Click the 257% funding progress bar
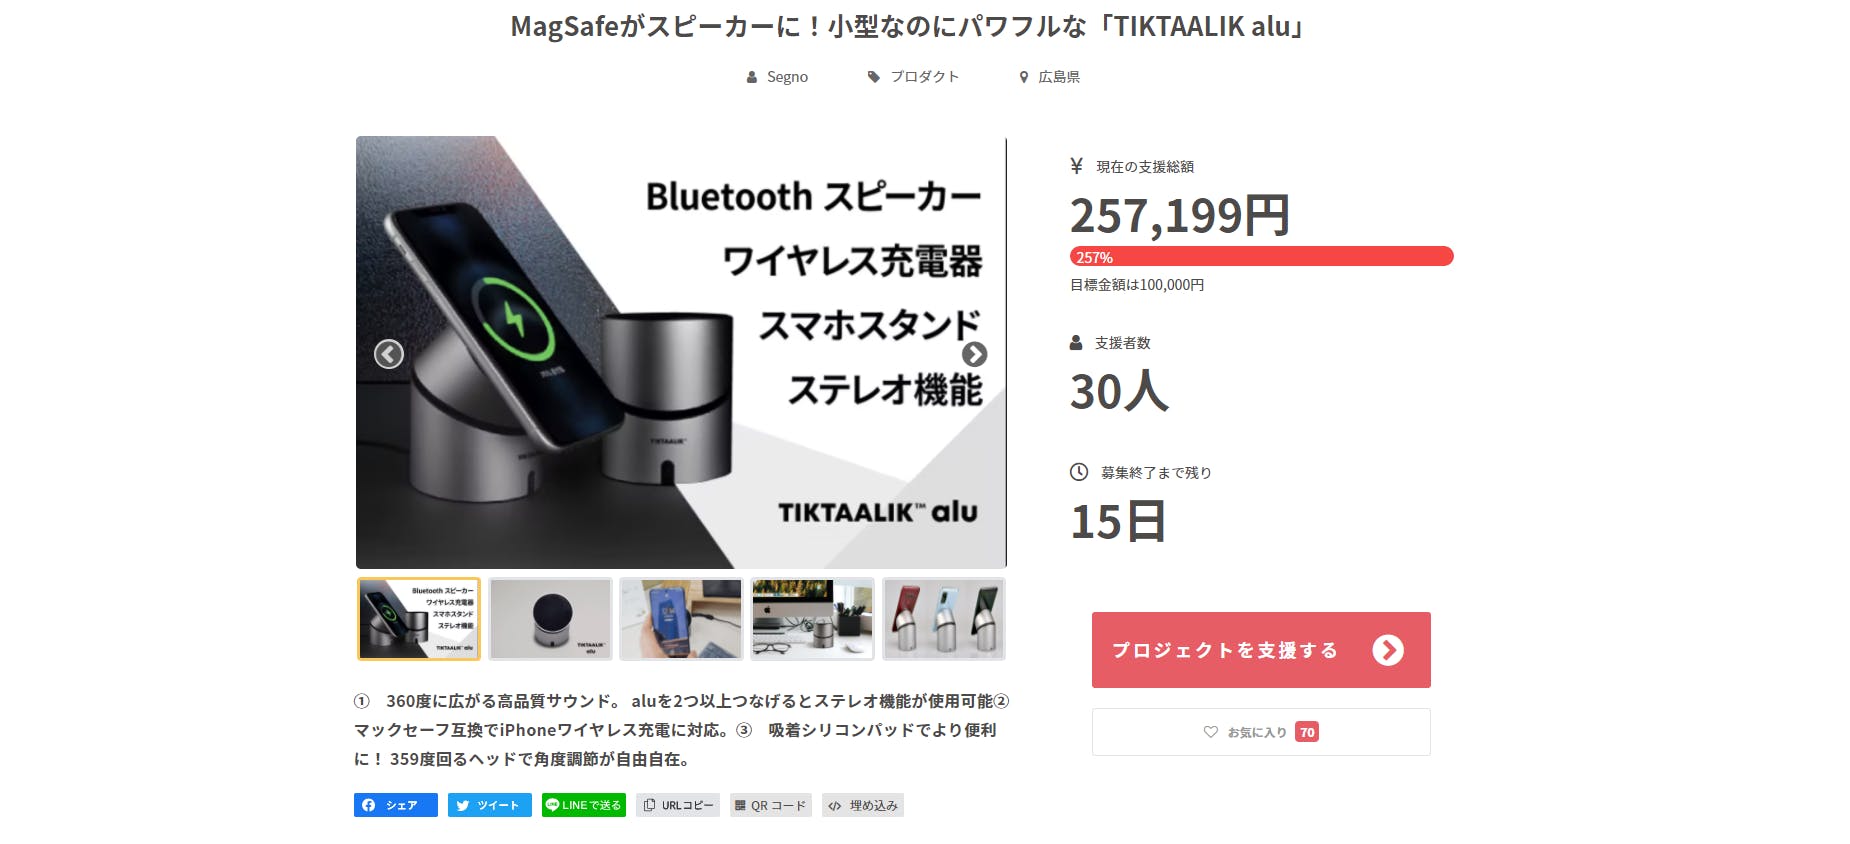Image resolution: width=1850 pixels, height=844 pixels. coord(1261,257)
